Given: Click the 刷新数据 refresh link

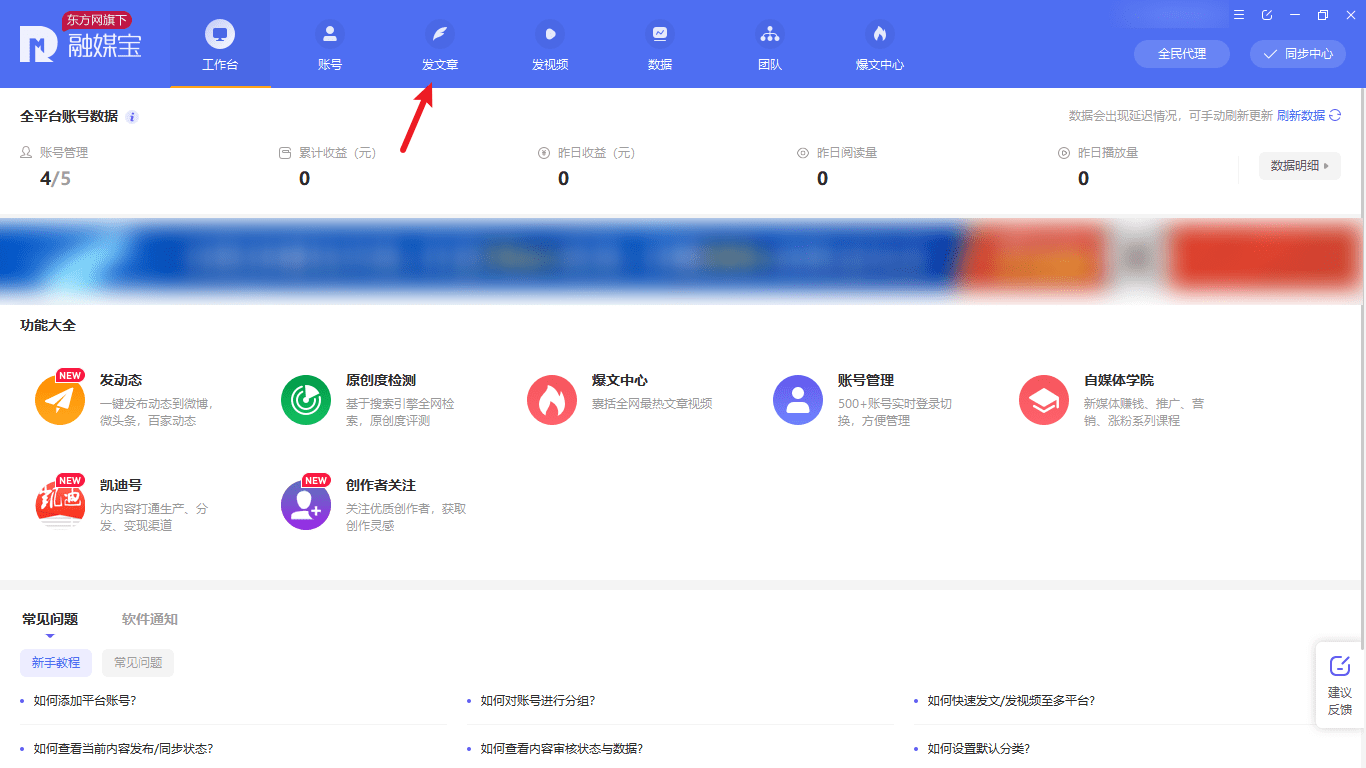Looking at the screenshot, I should (x=1301, y=116).
